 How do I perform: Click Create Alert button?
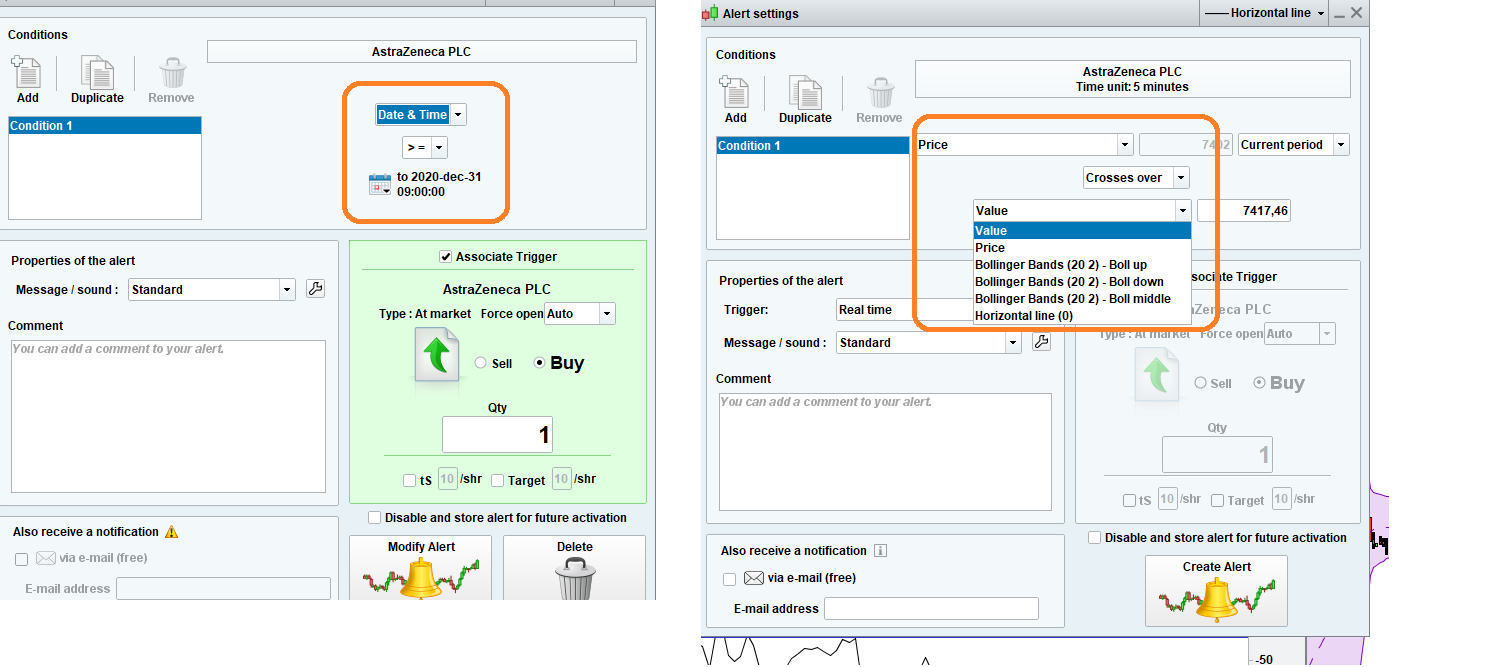click(x=1216, y=591)
